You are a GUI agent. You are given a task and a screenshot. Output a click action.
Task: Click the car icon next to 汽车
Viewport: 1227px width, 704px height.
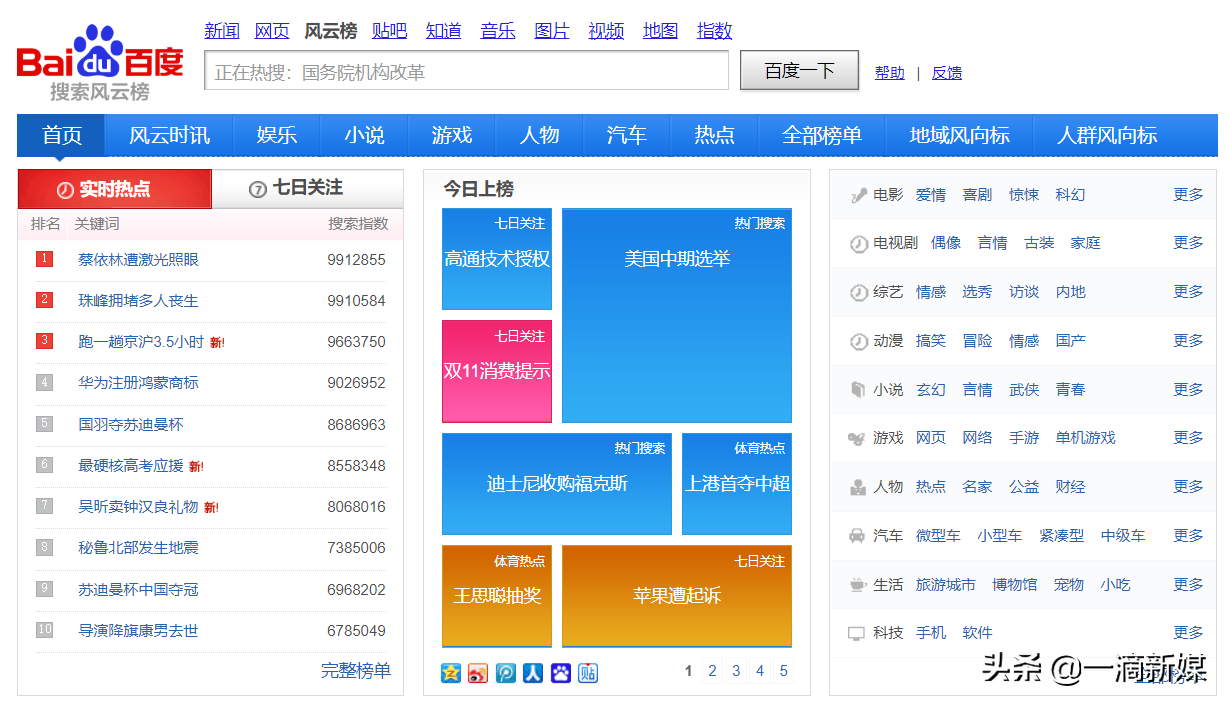pos(860,535)
